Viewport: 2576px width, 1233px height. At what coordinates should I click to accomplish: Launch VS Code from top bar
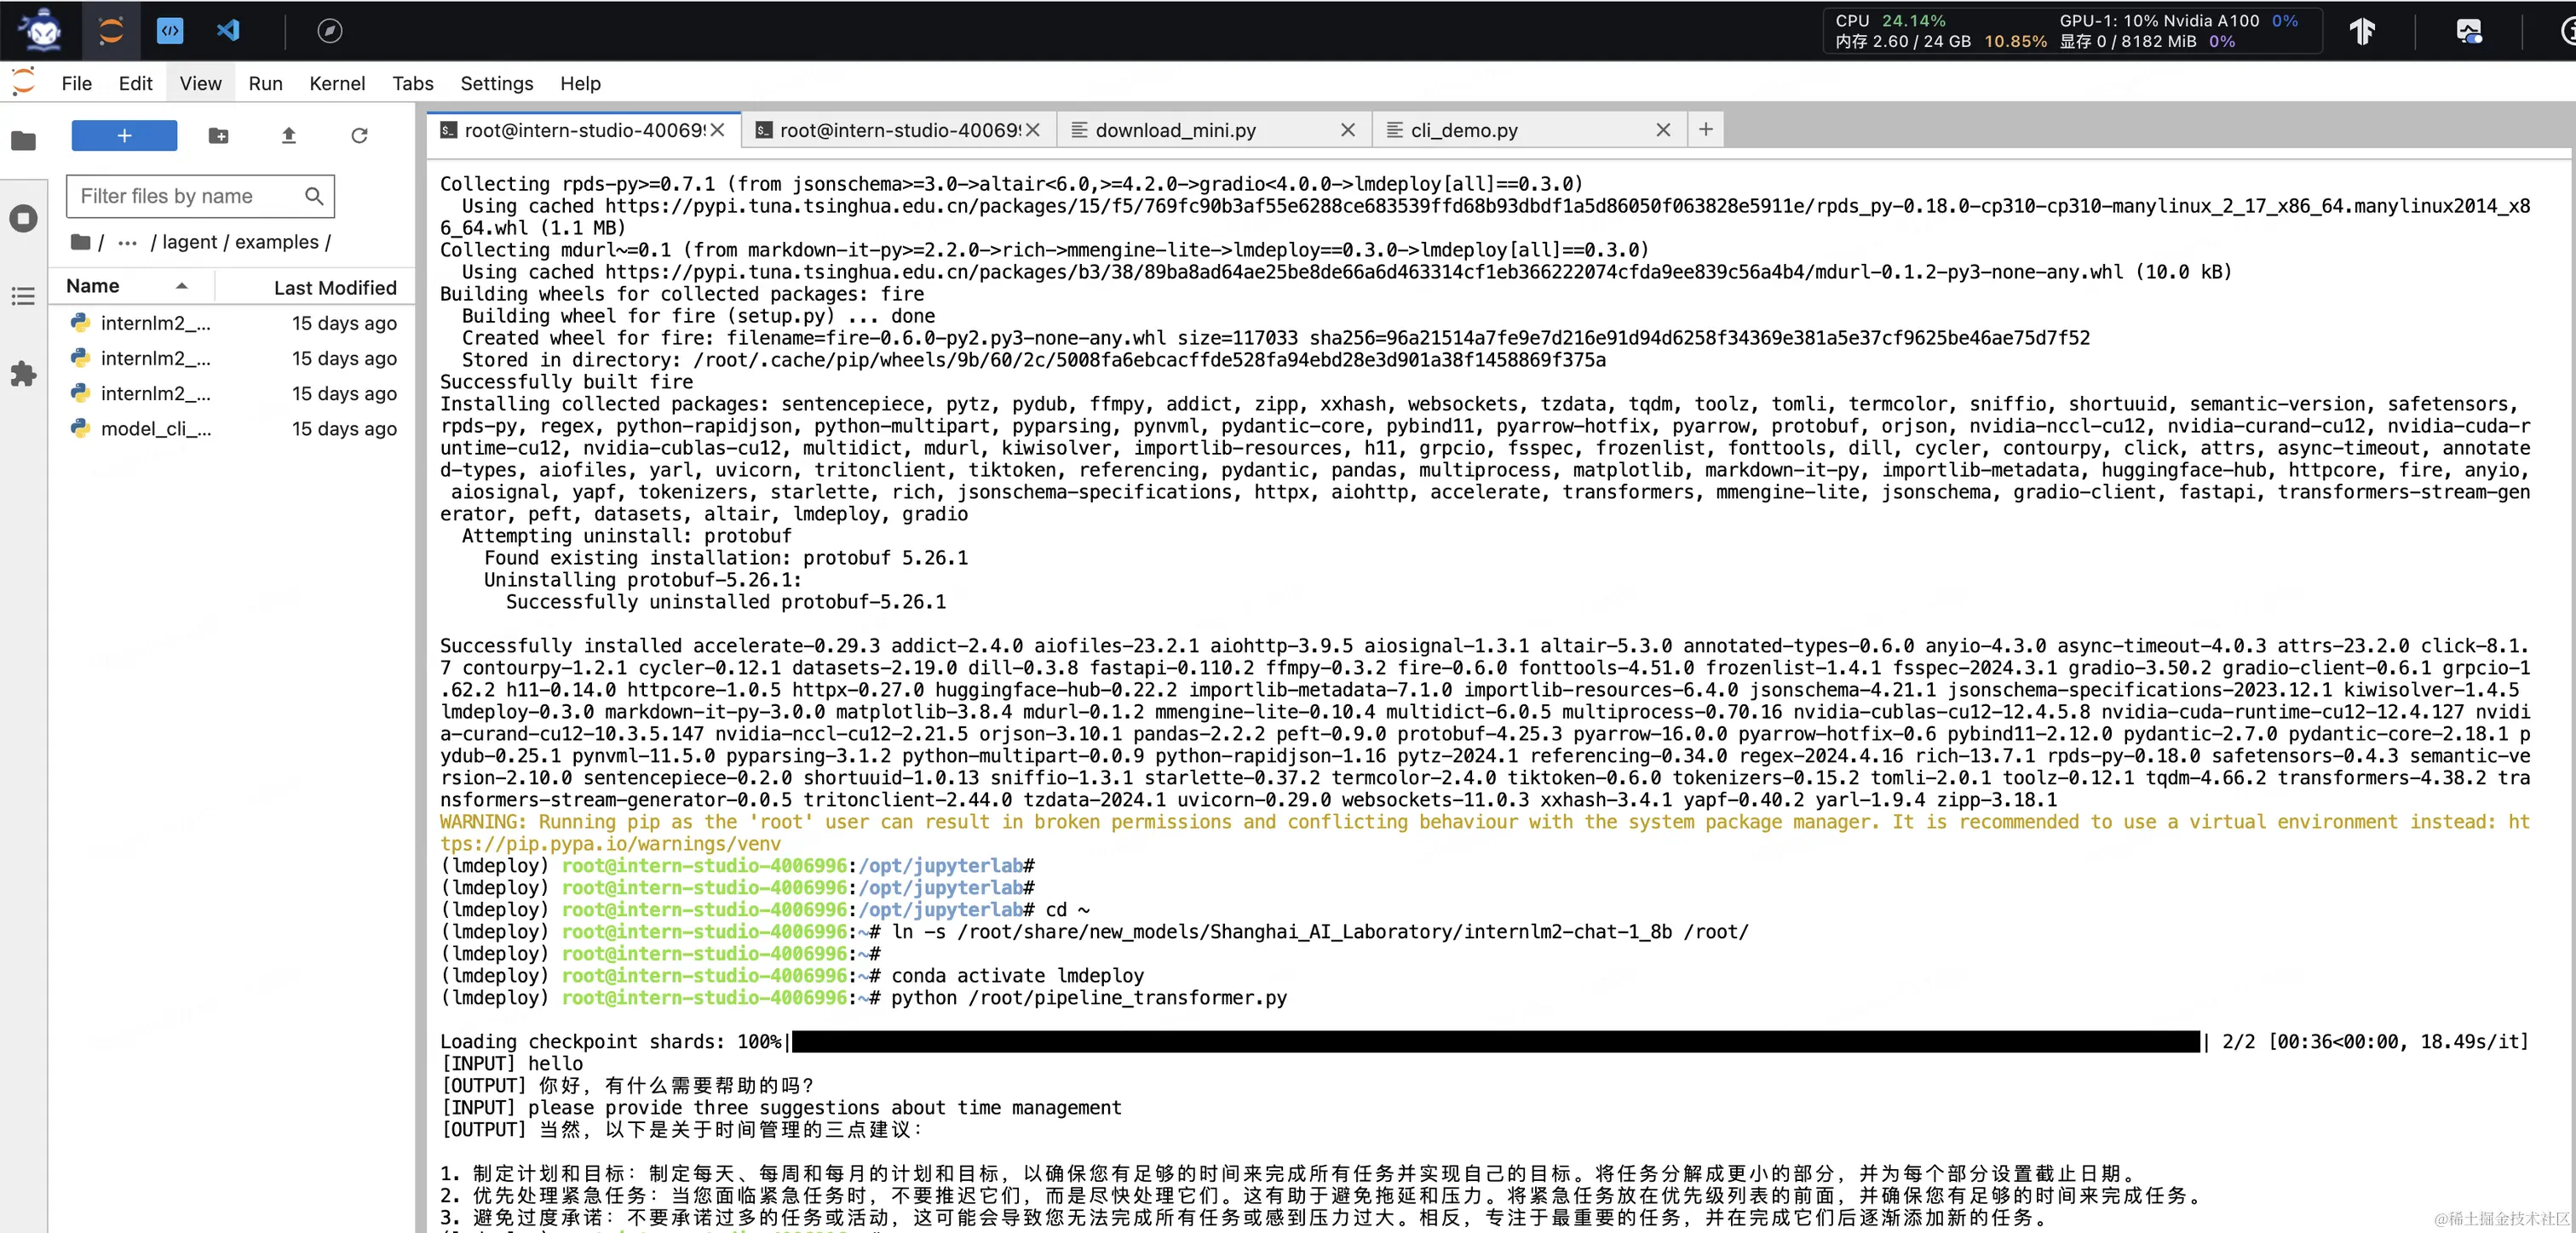pyautogui.click(x=228, y=30)
